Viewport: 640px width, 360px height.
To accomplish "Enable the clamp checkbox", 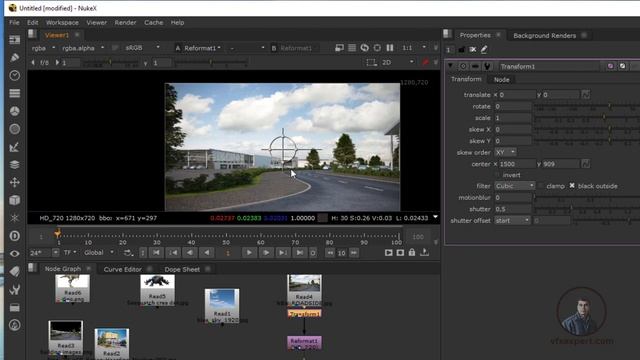I will [x=541, y=186].
